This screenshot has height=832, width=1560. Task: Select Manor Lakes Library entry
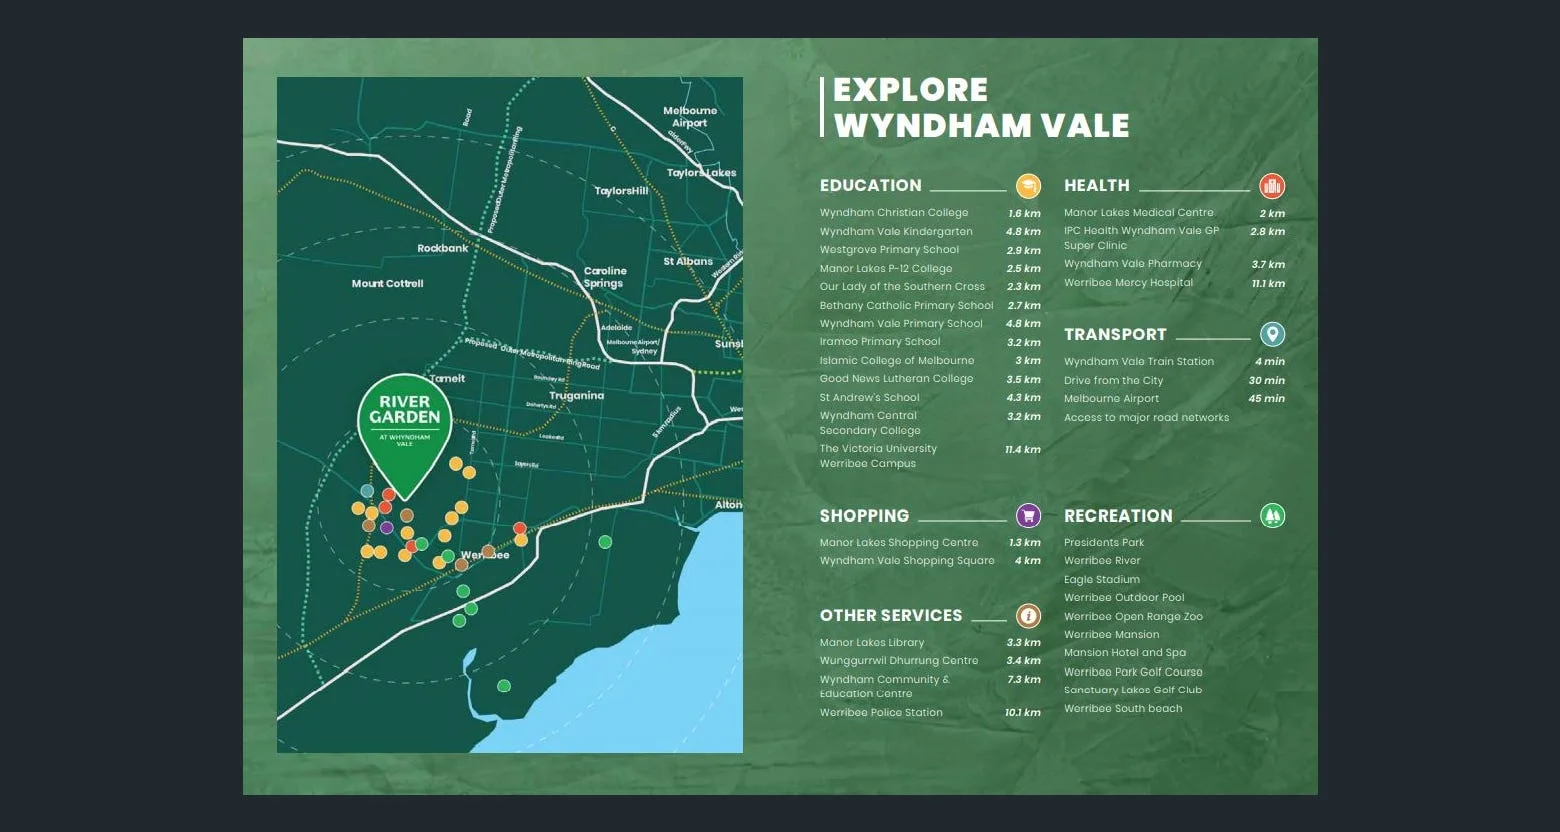coord(872,643)
